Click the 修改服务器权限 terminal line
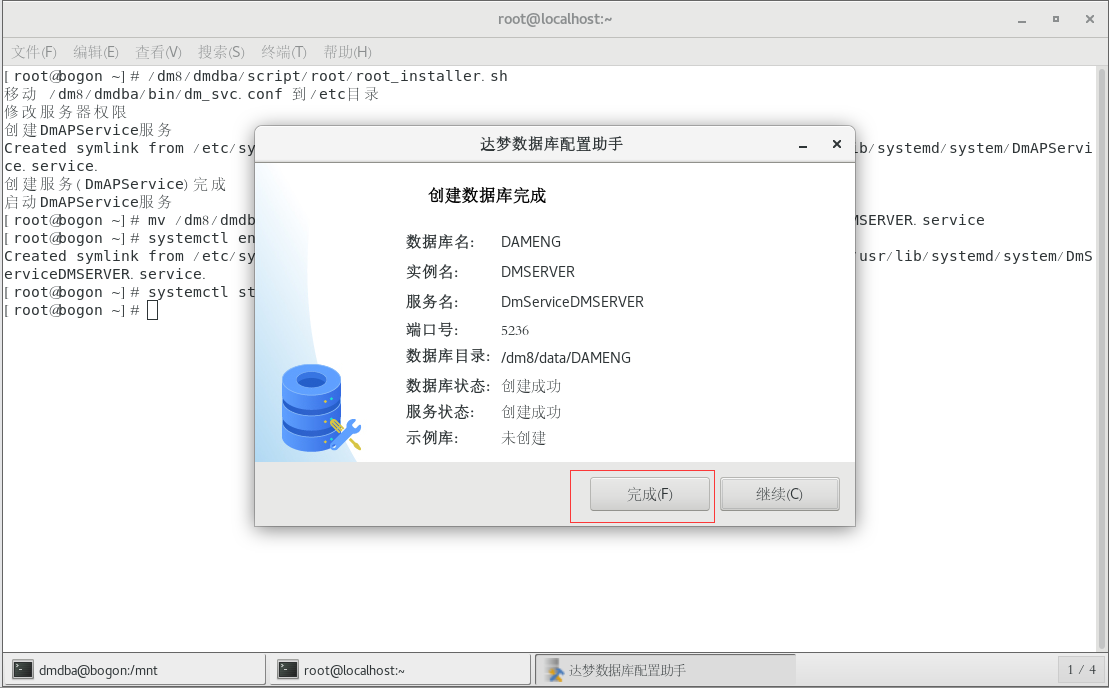This screenshot has height=688, width=1109. 66,112
